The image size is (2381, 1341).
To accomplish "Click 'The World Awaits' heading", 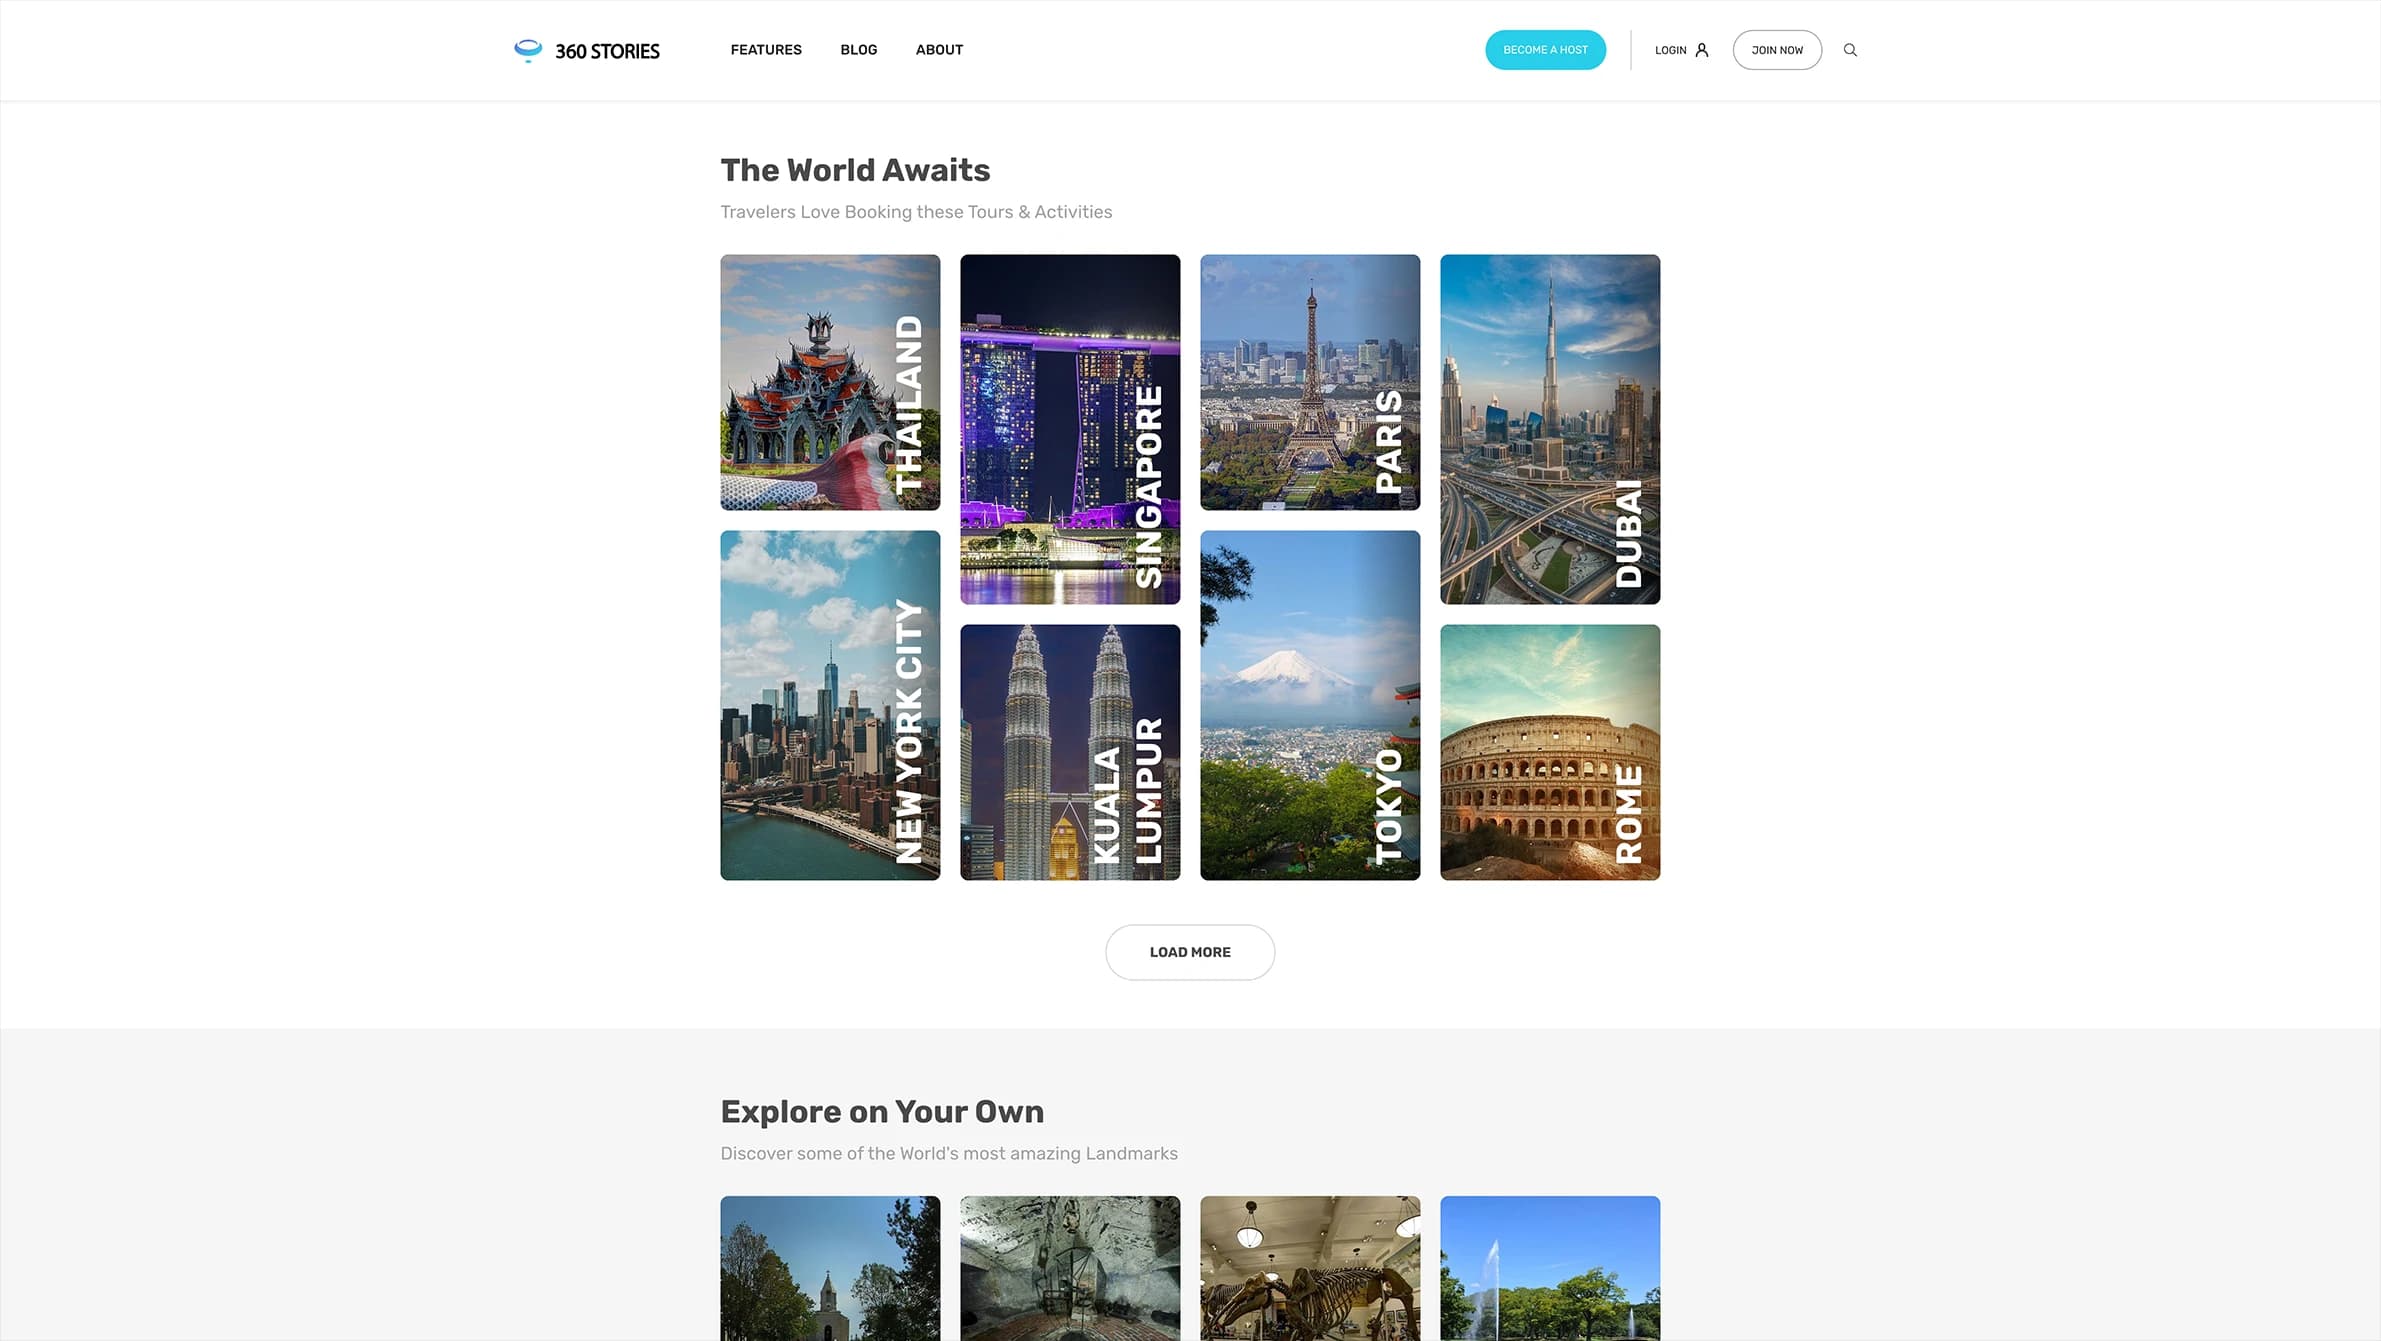I will click(x=855, y=170).
